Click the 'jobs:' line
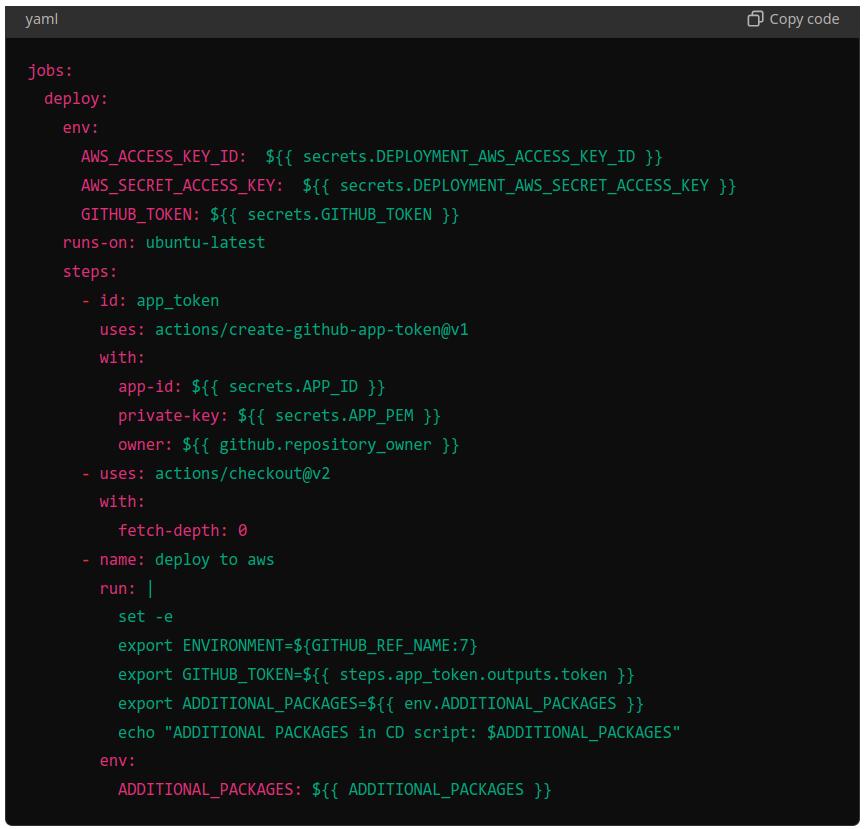 pyautogui.click(x=50, y=71)
